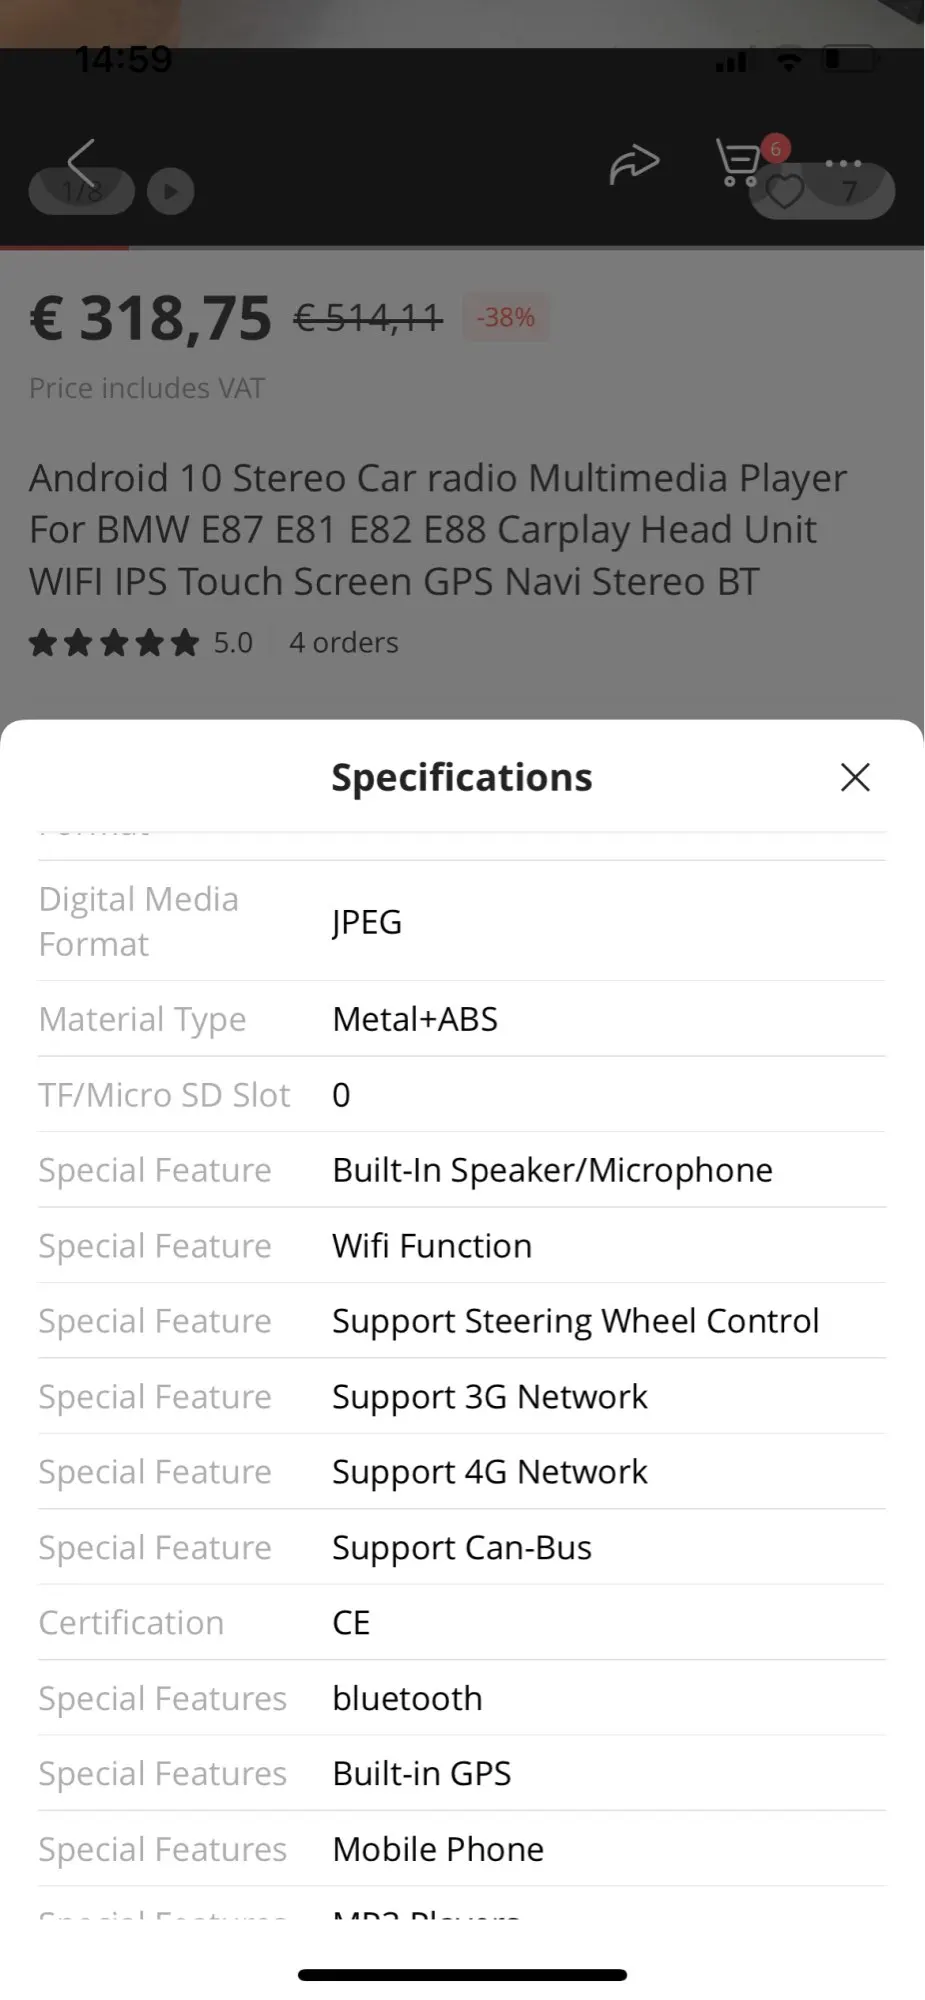Tap the five-star rating
925x2000 pixels.
(114, 643)
